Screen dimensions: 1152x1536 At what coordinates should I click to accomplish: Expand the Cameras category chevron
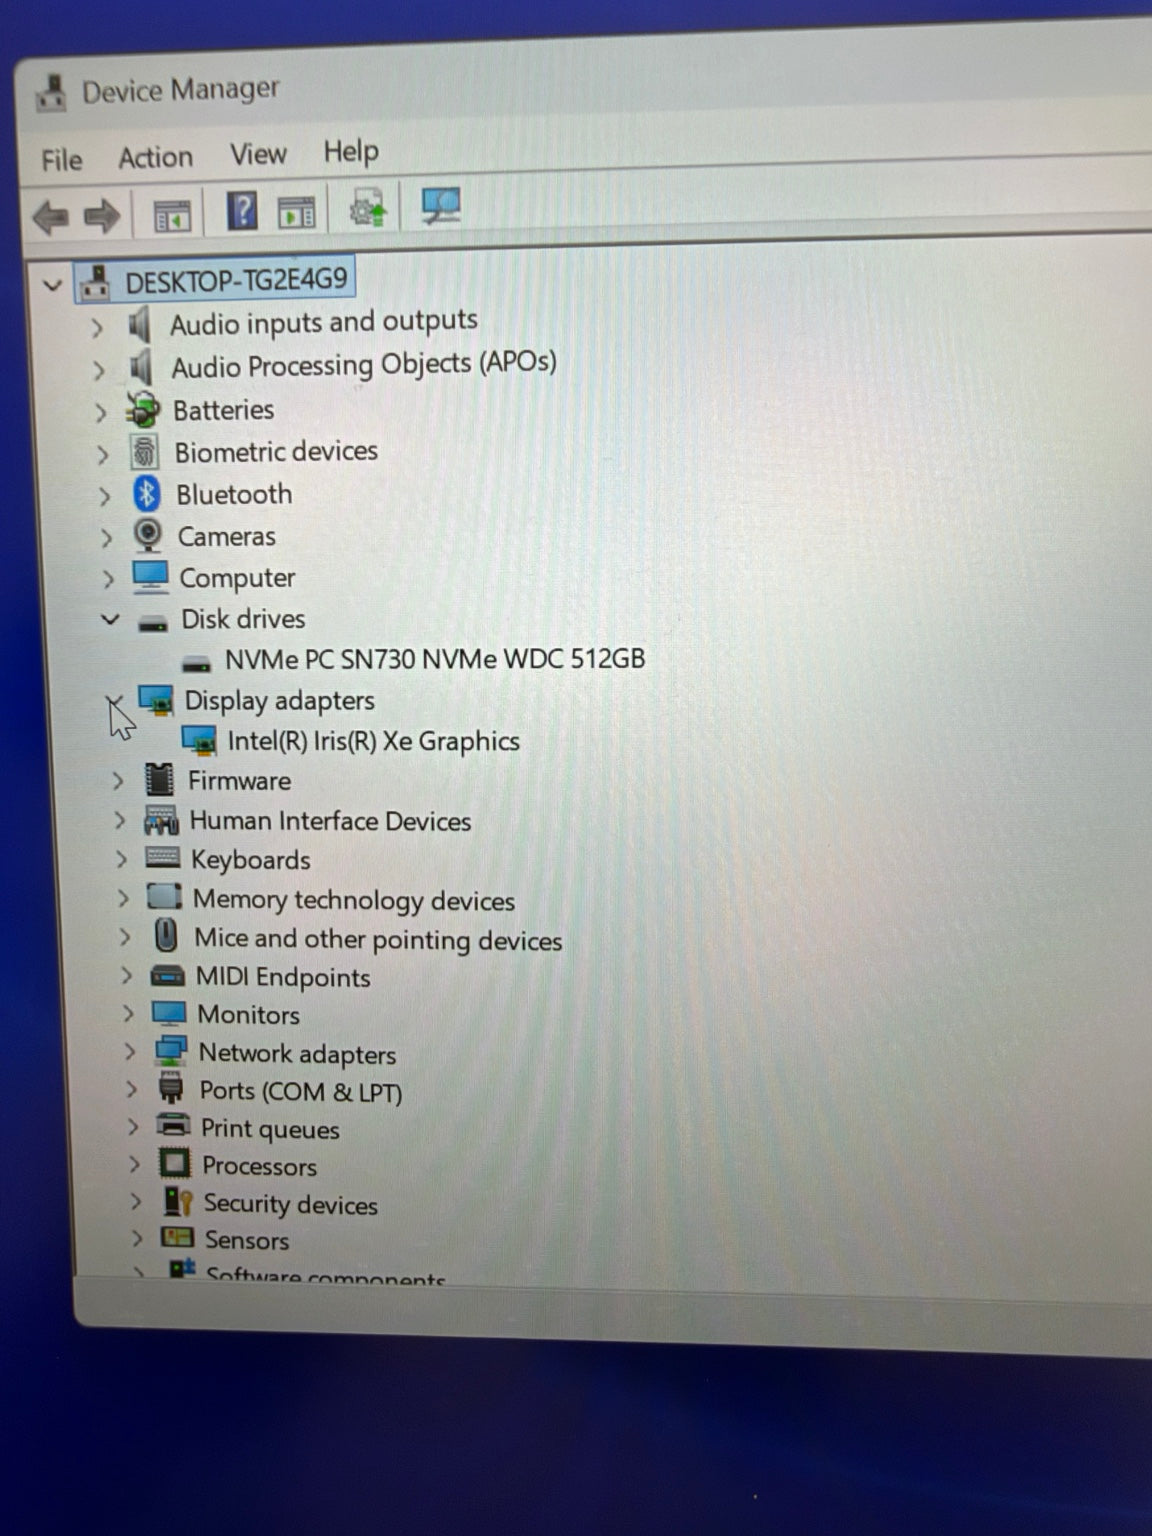pos(107,538)
